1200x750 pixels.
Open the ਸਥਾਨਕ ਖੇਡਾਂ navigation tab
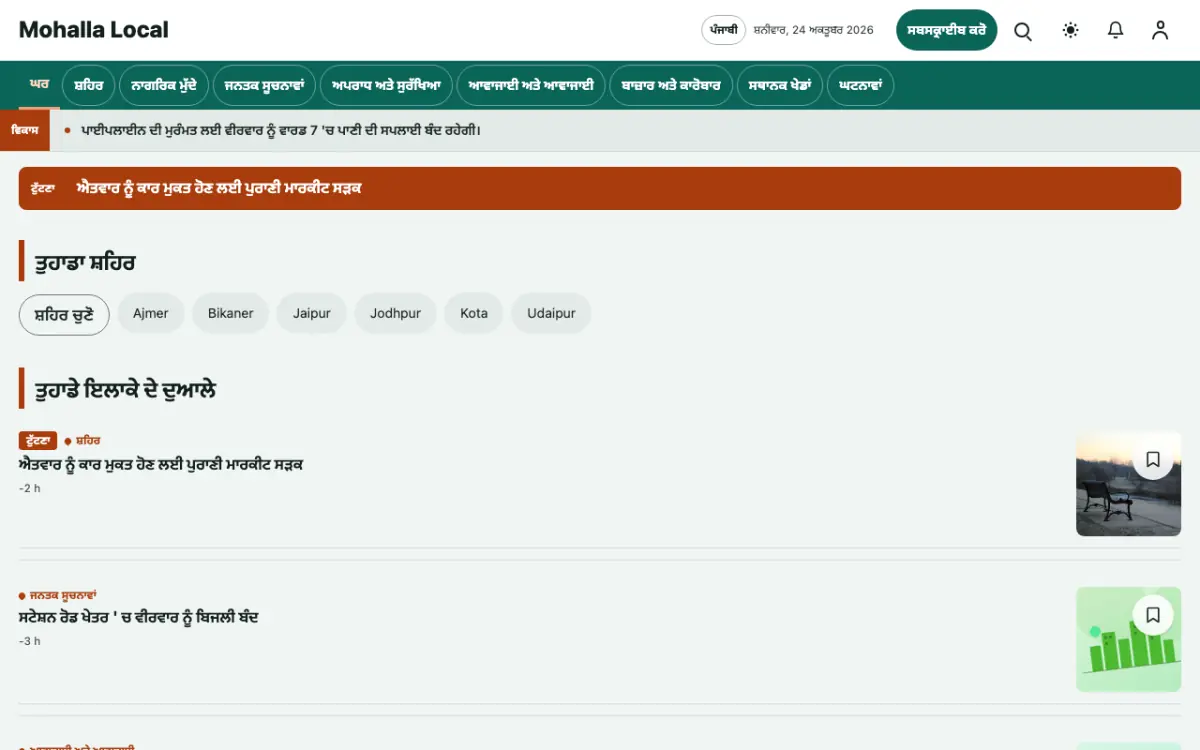click(x=780, y=86)
